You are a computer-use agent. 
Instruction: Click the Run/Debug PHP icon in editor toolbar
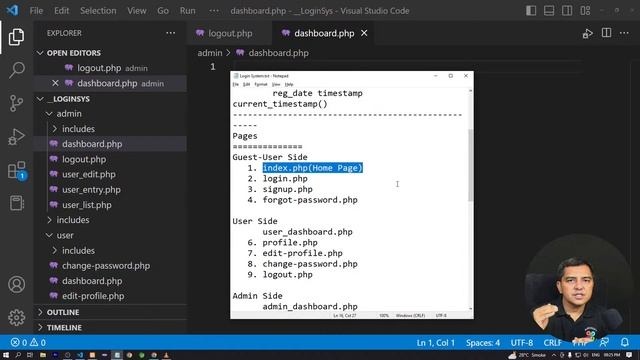click(587, 33)
